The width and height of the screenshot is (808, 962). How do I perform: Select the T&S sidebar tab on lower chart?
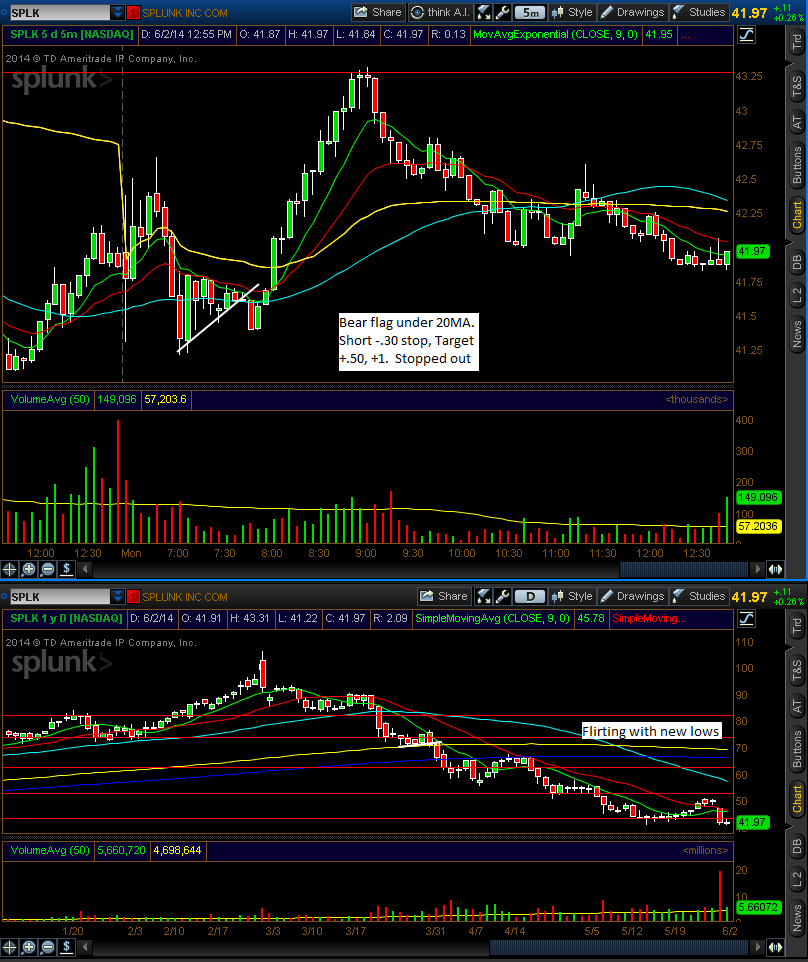[x=796, y=671]
